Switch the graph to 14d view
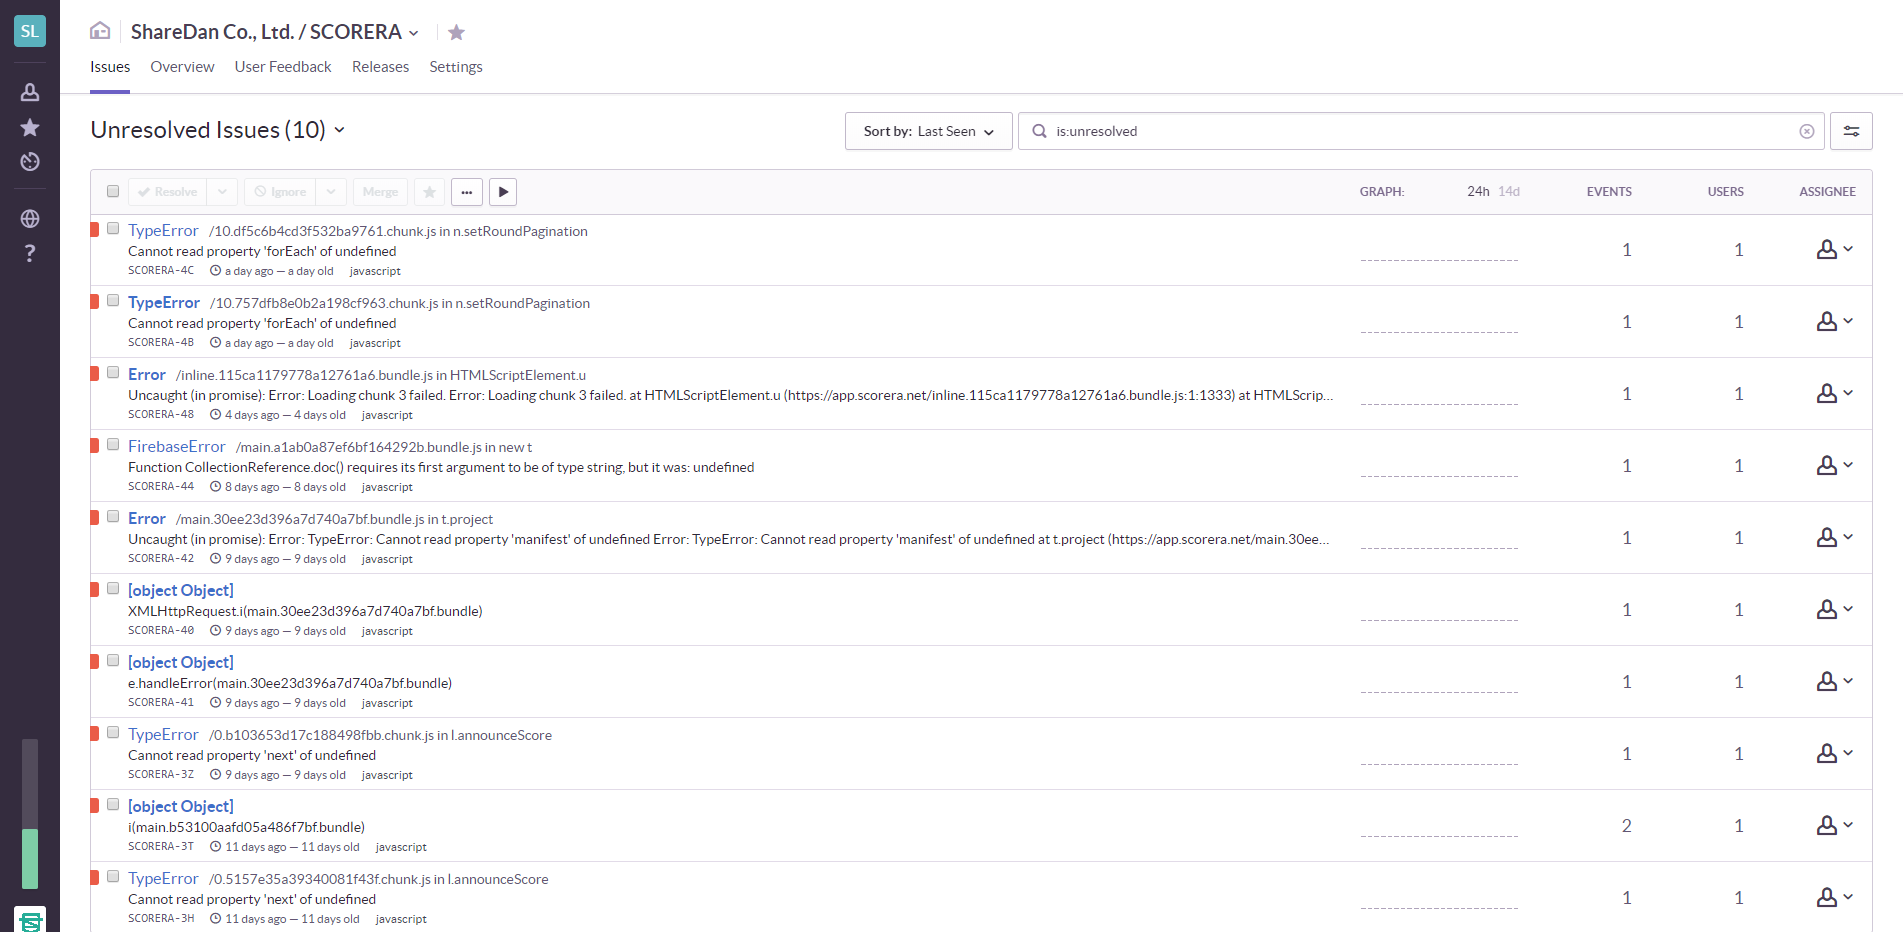The height and width of the screenshot is (932, 1903). [x=1508, y=191]
